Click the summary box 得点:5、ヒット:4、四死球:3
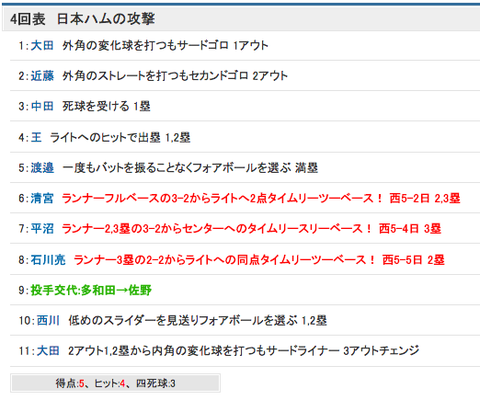480x400 pixels. pos(115,383)
